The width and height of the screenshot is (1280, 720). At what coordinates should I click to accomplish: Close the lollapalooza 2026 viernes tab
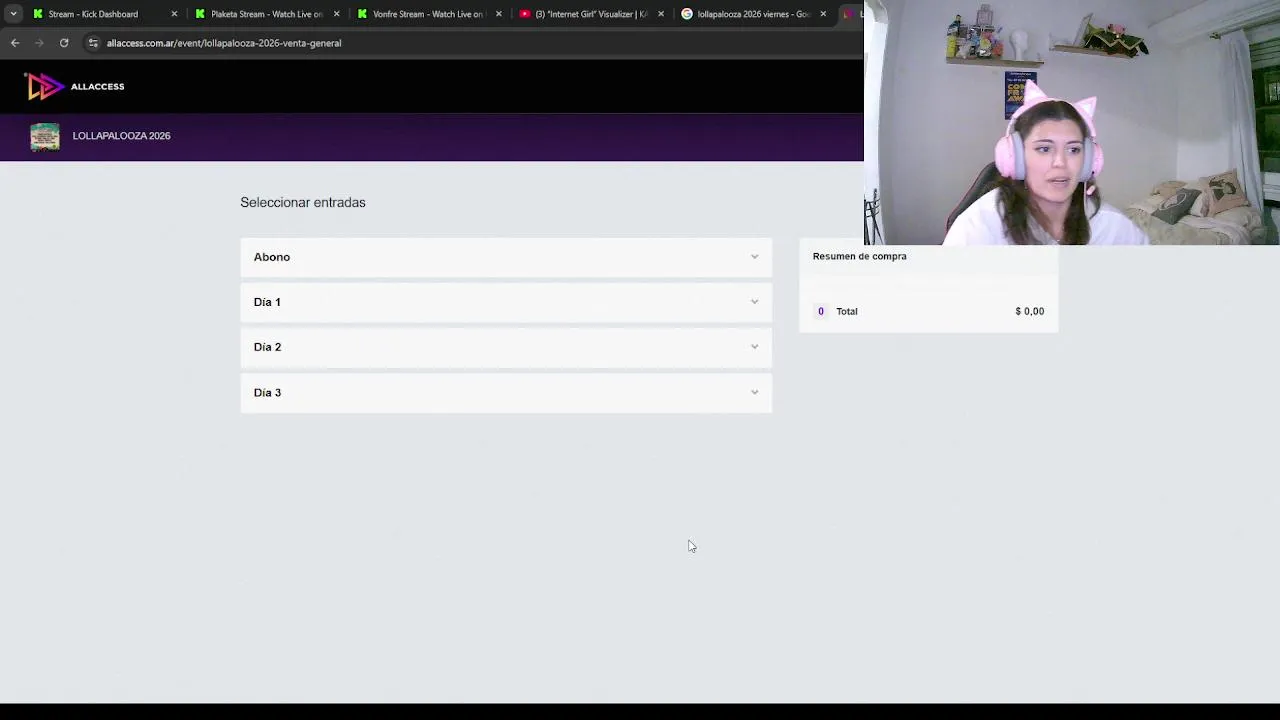pos(823,14)
